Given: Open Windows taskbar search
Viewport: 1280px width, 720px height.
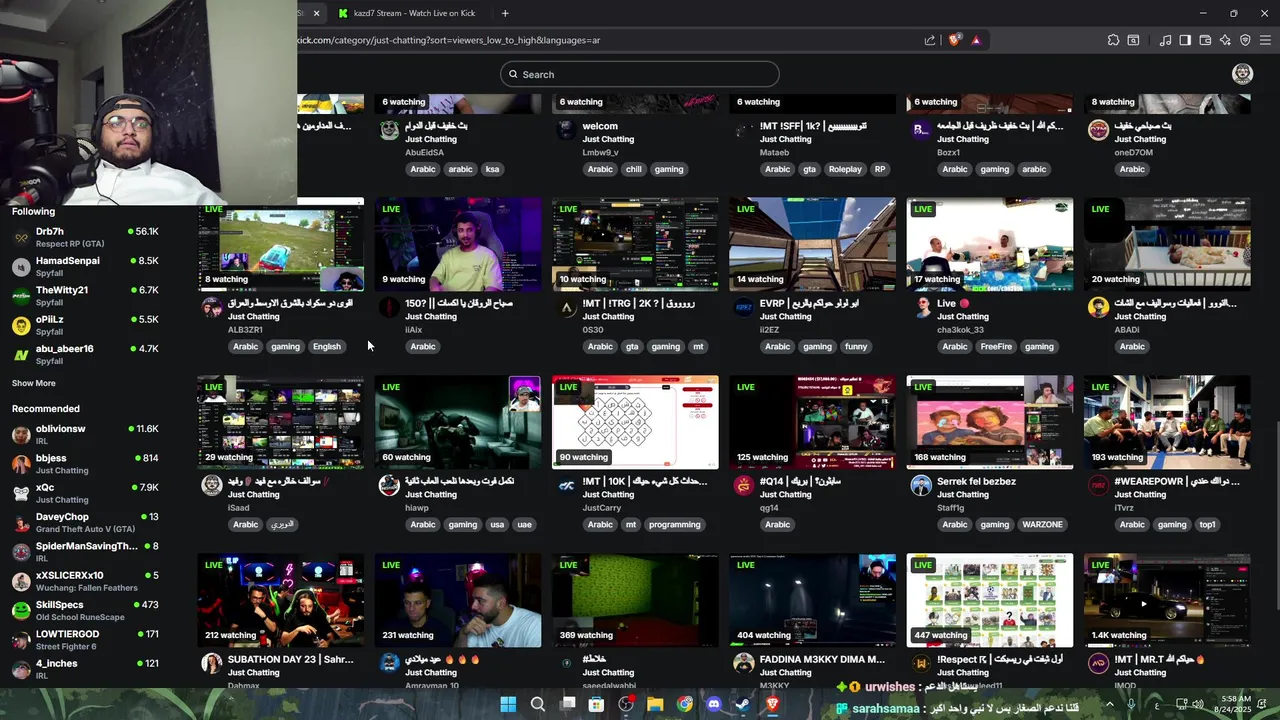Looking at the screenshot, I should pos(537,704).
